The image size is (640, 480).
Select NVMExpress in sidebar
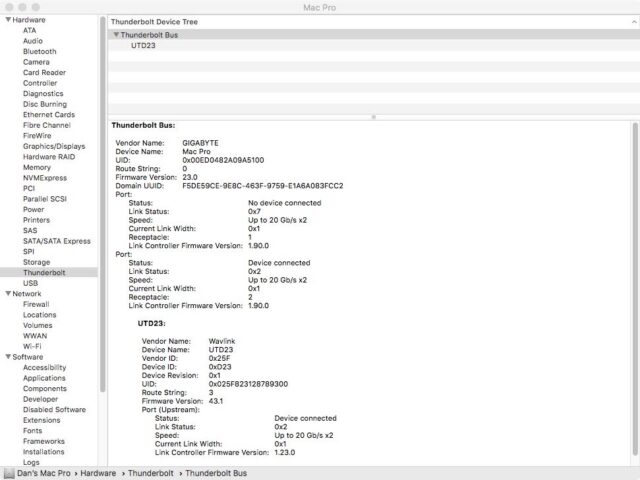tap(45, 178)
